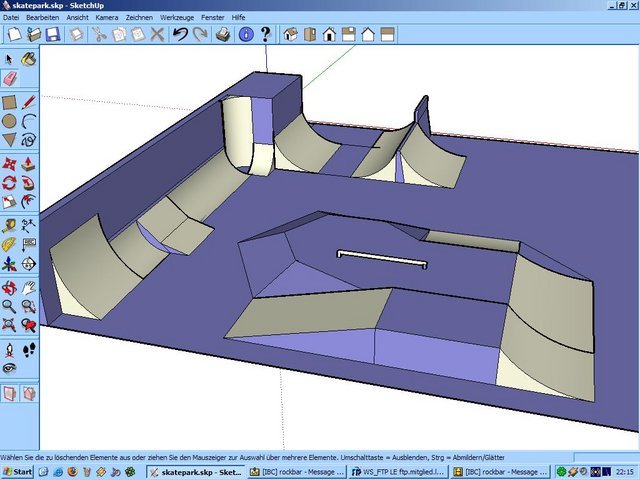Open the Werkzeuge menu
Image resolution: width=640 pixels, height=480 pixels.
(177, 18)
